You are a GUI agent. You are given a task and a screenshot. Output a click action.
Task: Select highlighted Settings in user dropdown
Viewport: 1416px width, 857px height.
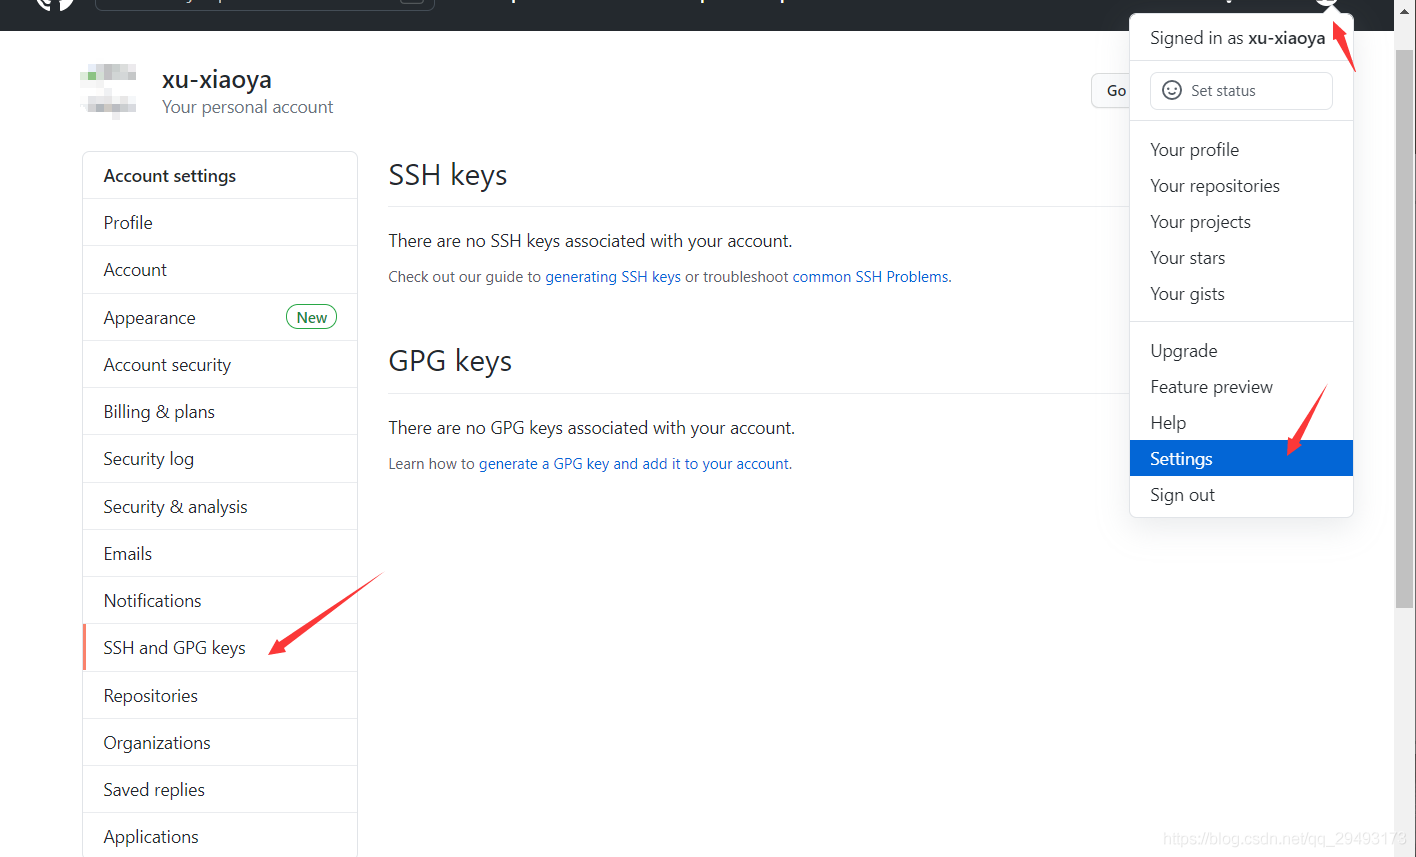[1241, 458]
